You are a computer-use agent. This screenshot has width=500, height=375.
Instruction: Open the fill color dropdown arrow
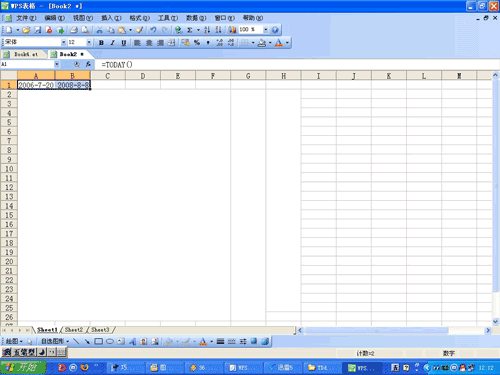point(270,42)
